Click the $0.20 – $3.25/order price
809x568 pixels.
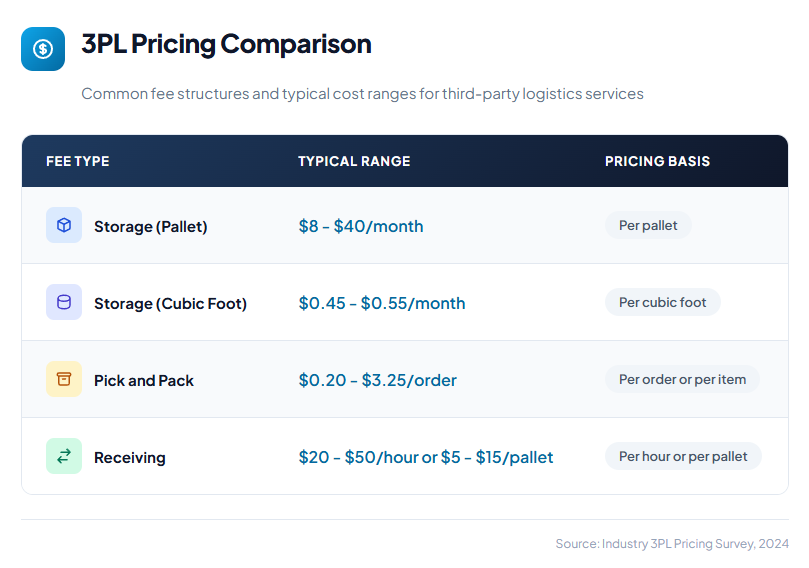click(378, 380)
